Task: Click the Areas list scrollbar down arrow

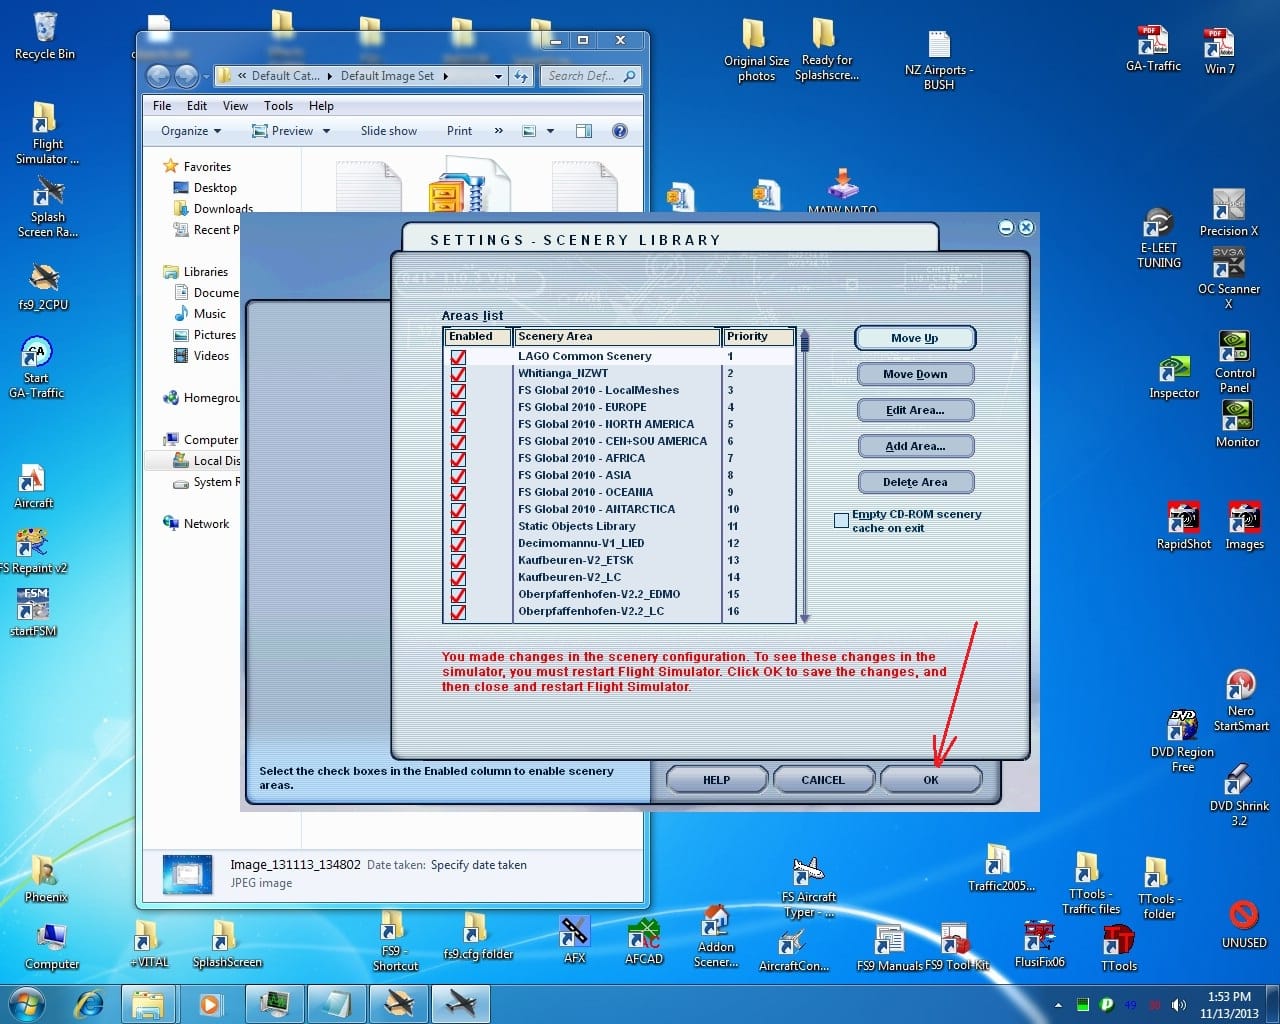Action: tap(805, 618)
